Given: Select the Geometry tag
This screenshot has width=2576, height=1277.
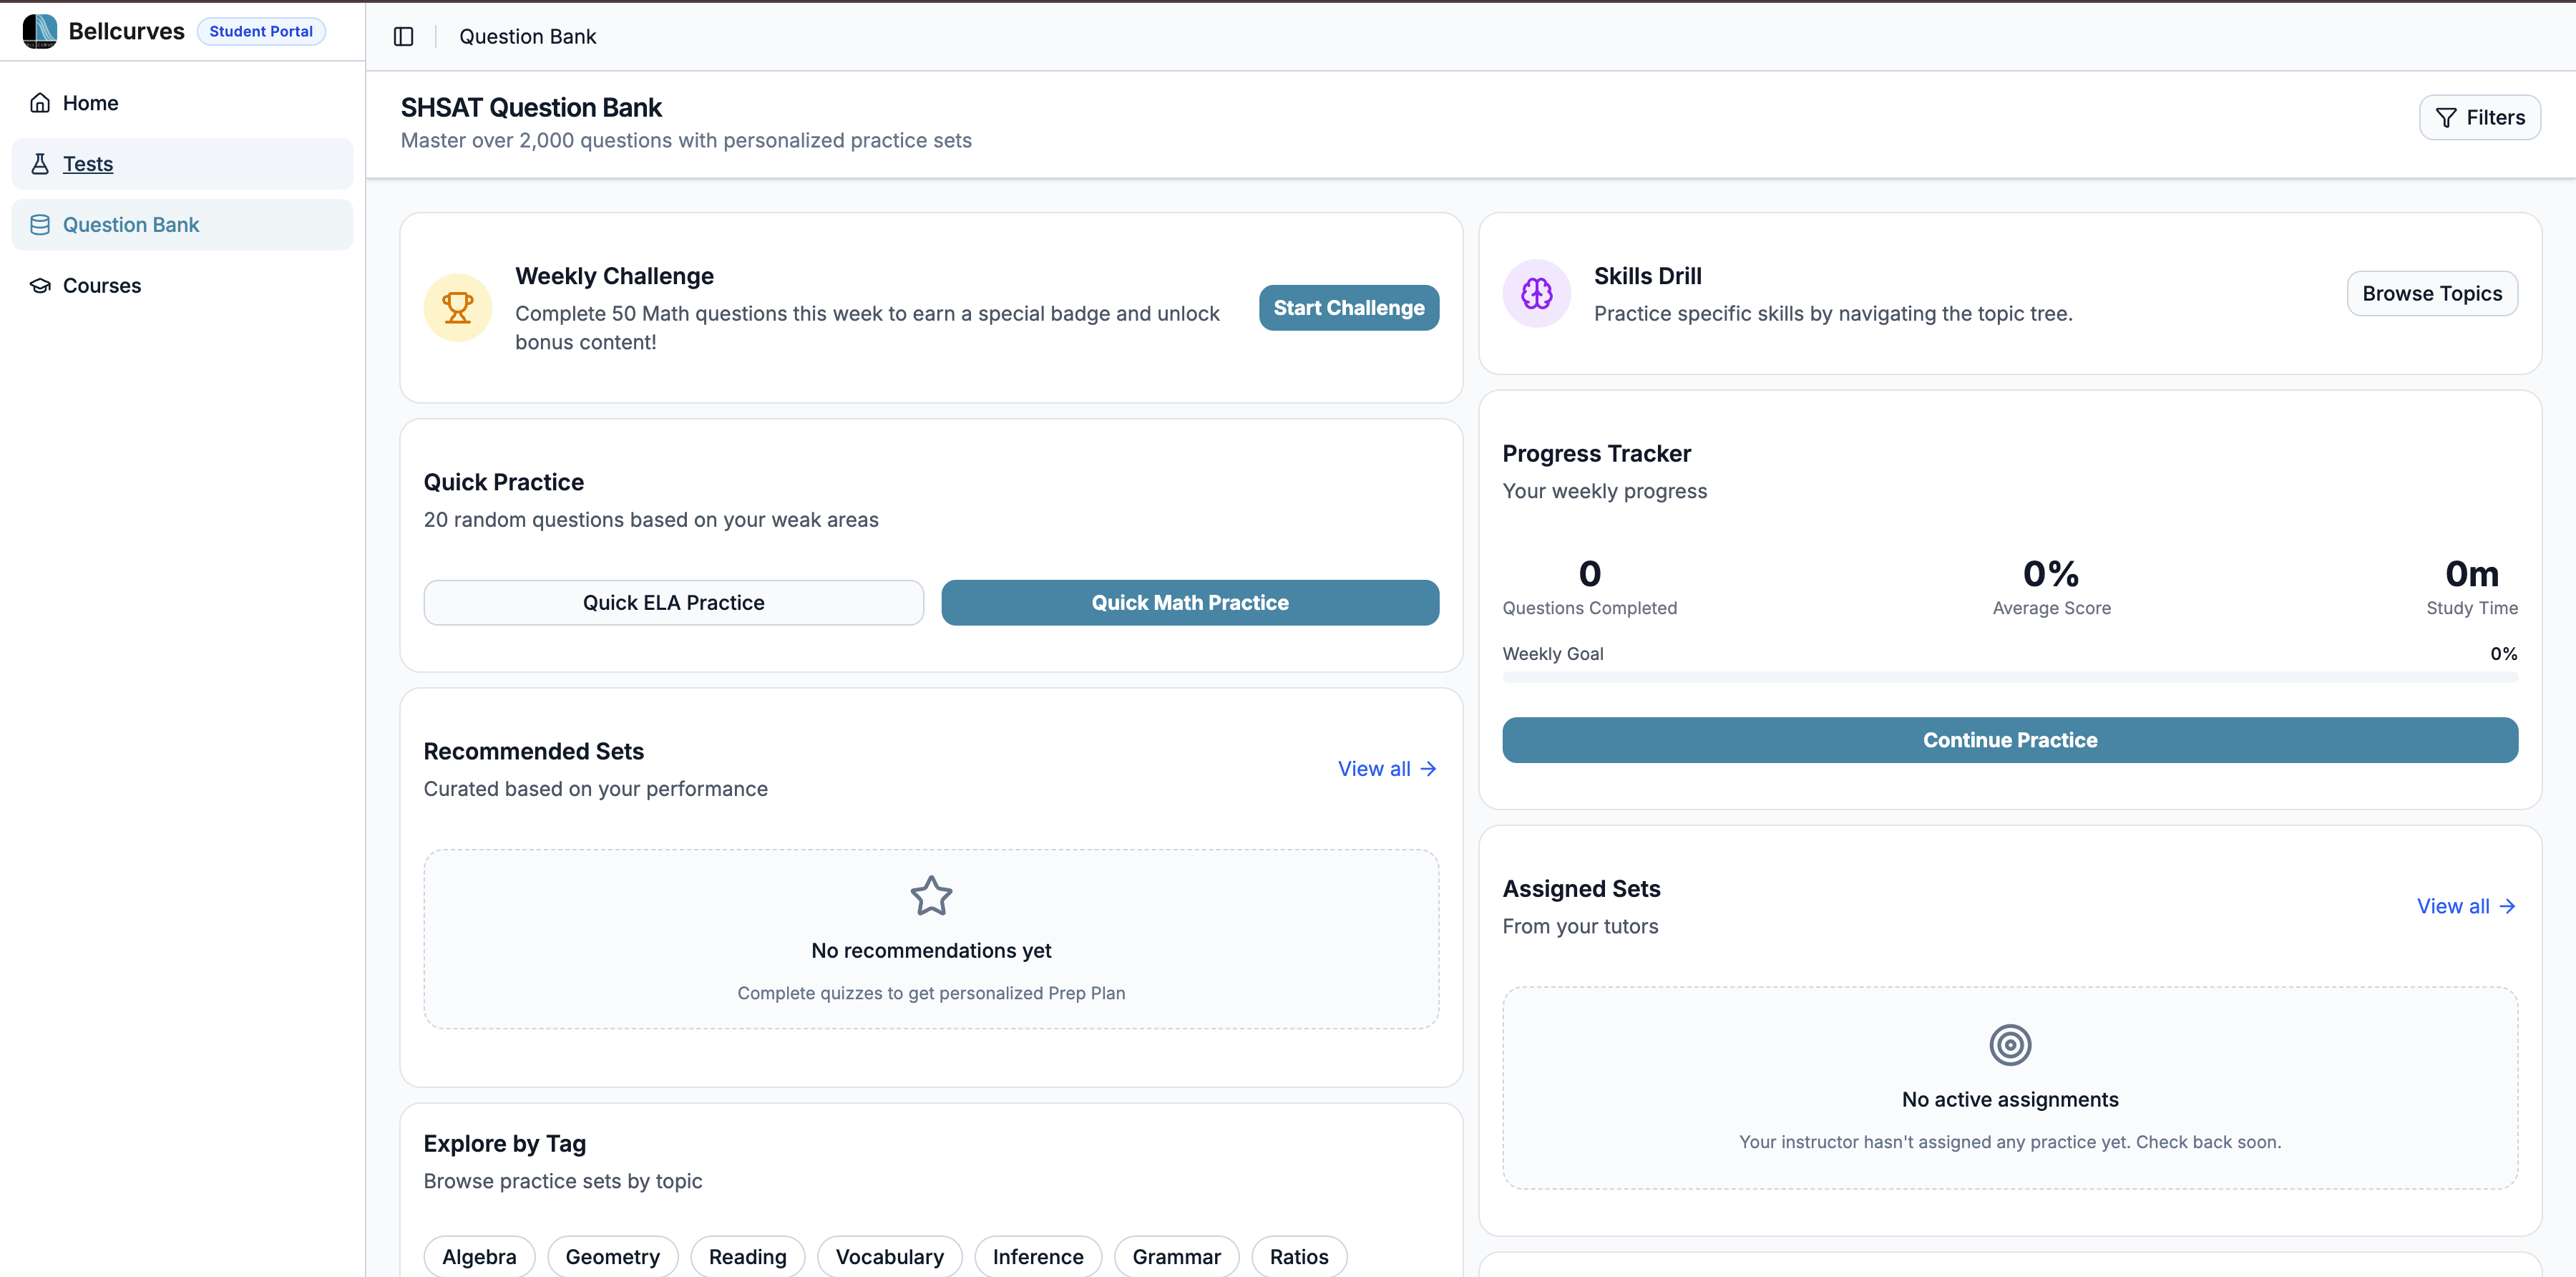Looking at the screenshot, I should [612, 1257].
